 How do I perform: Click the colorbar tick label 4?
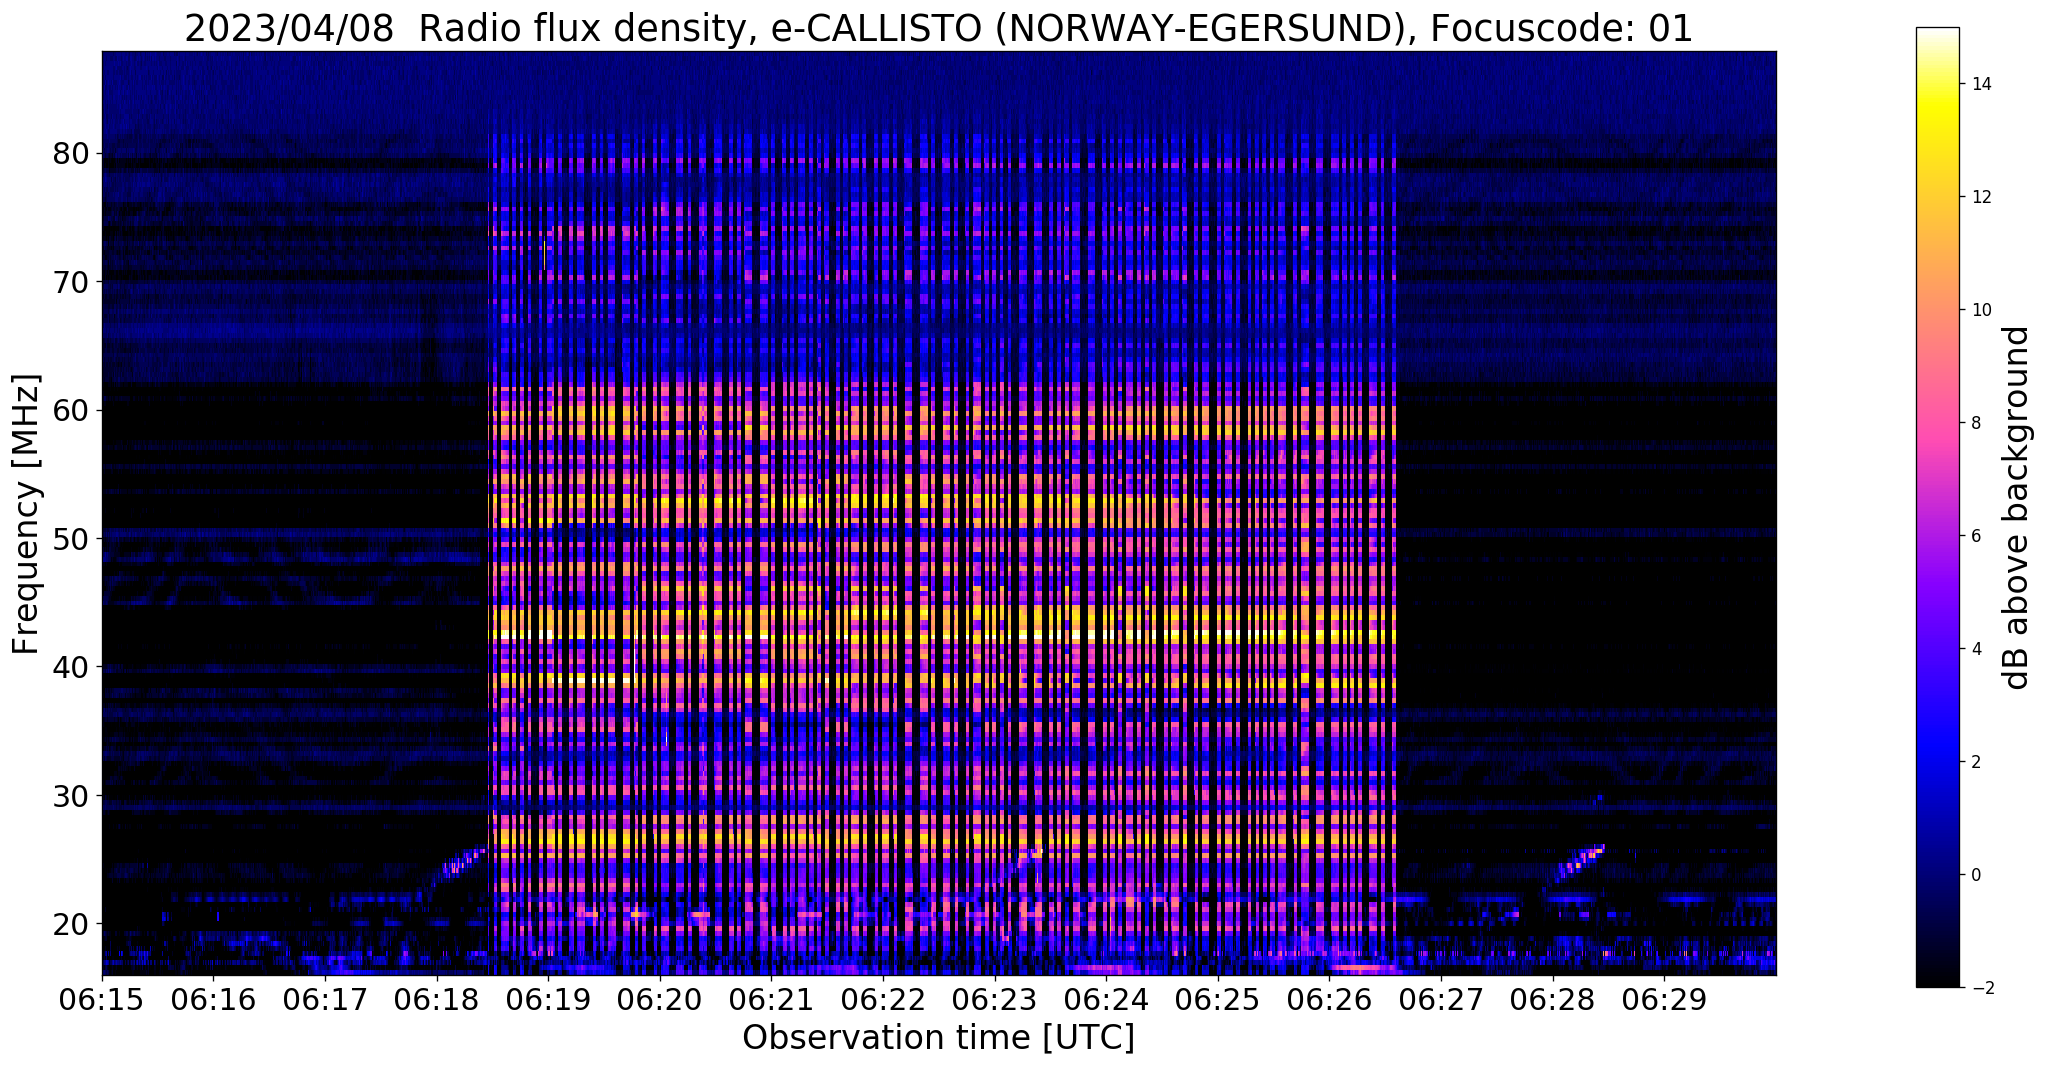[x=1975, y=649]
